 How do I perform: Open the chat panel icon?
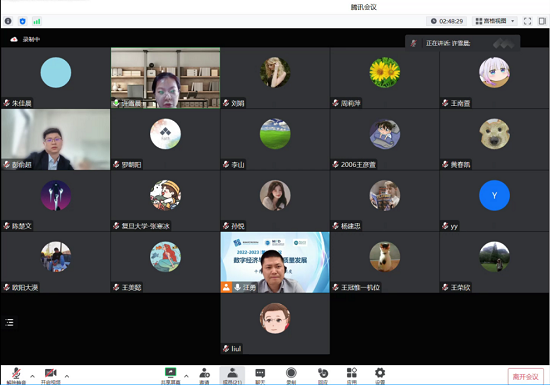260,376
